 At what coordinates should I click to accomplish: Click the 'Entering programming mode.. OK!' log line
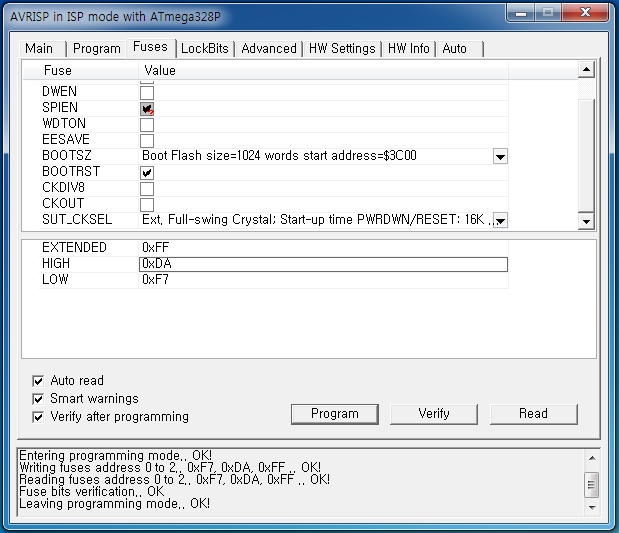coord(115,455)
